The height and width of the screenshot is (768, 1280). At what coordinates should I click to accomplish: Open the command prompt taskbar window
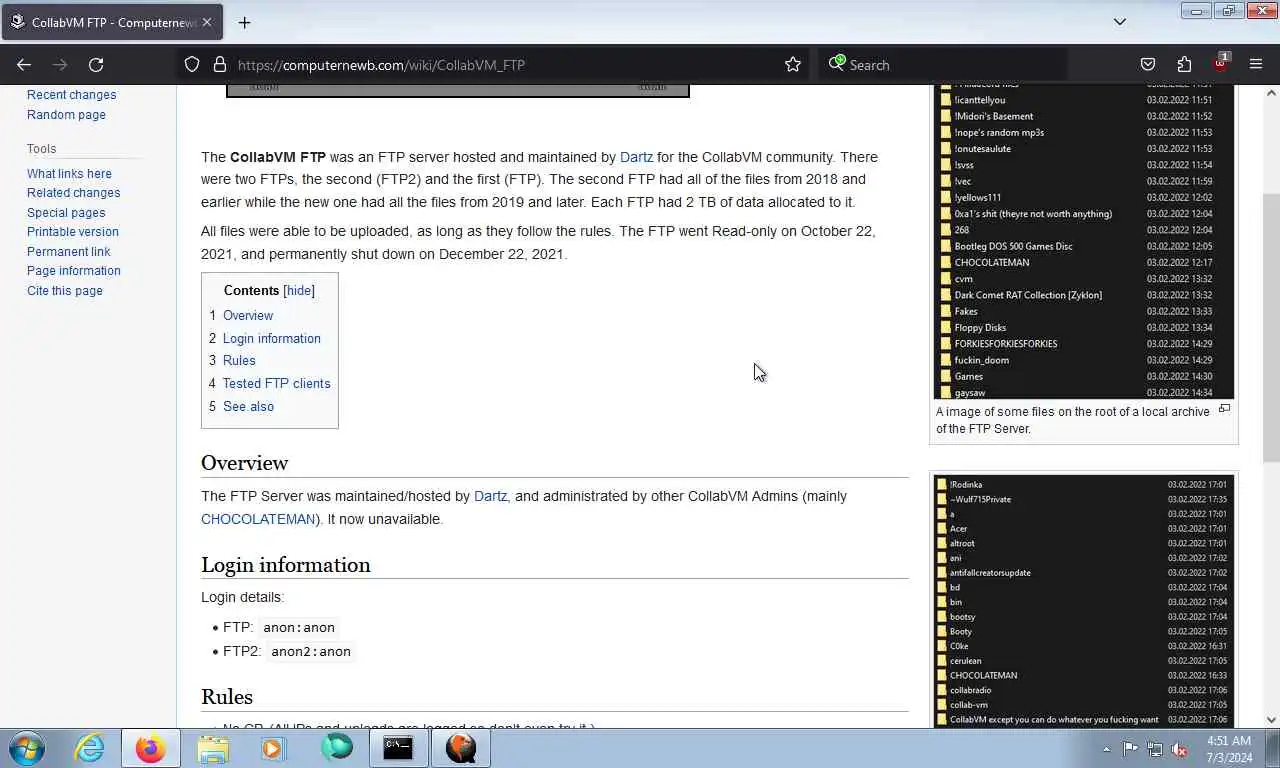coord(398,748)
